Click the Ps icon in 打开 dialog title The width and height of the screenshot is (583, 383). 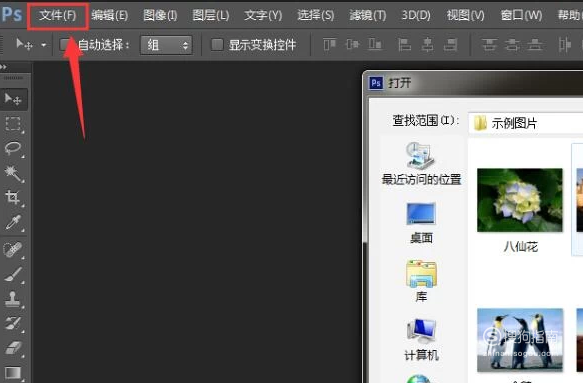376,83
